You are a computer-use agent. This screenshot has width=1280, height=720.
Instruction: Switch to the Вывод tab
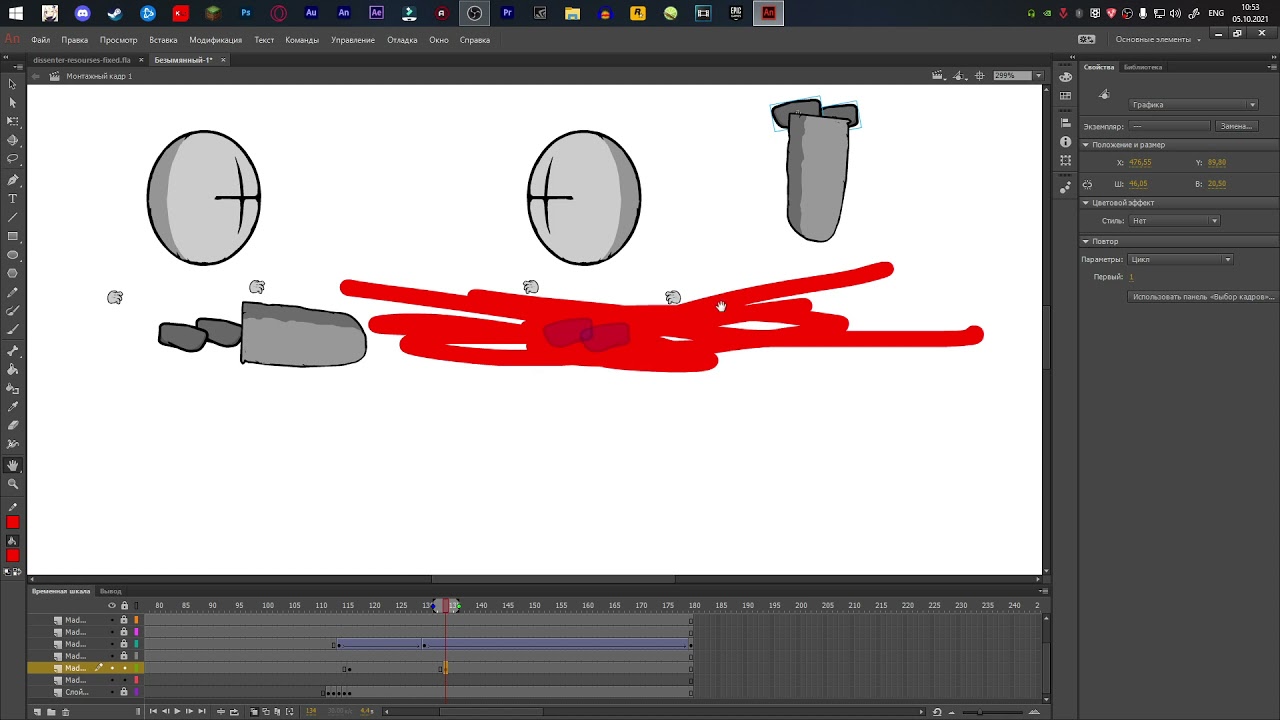click(x=111, y=592)
